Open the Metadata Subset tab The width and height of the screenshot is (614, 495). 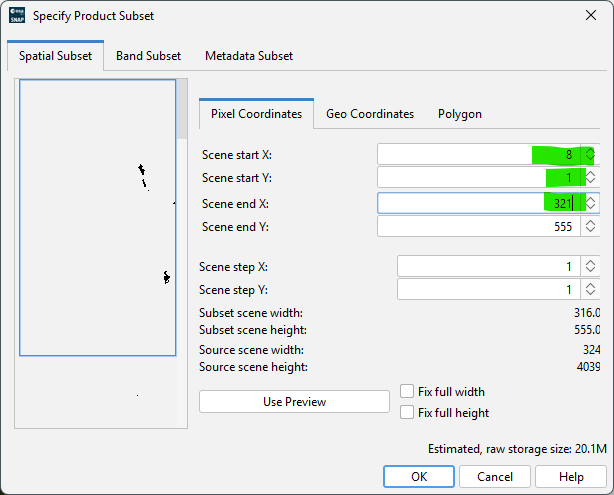coord(249,56)
